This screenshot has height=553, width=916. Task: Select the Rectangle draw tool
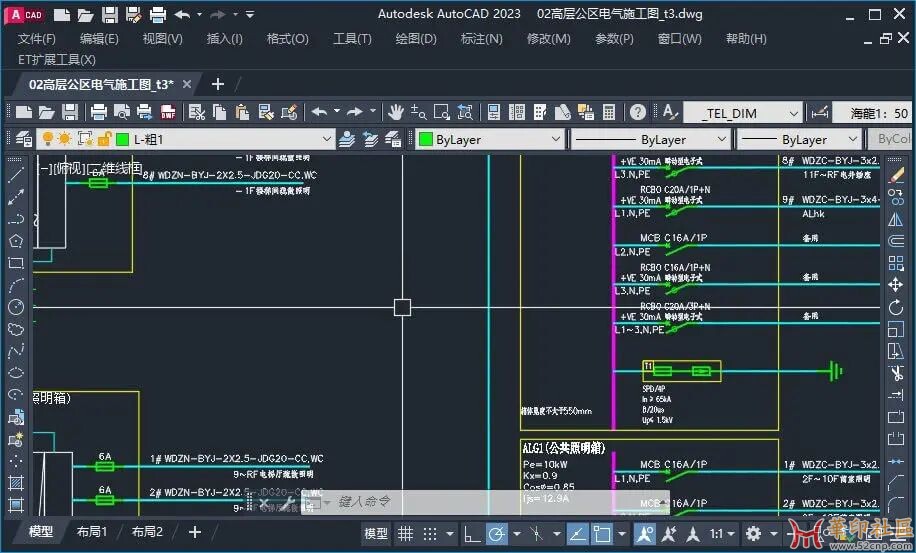point(16,263)
